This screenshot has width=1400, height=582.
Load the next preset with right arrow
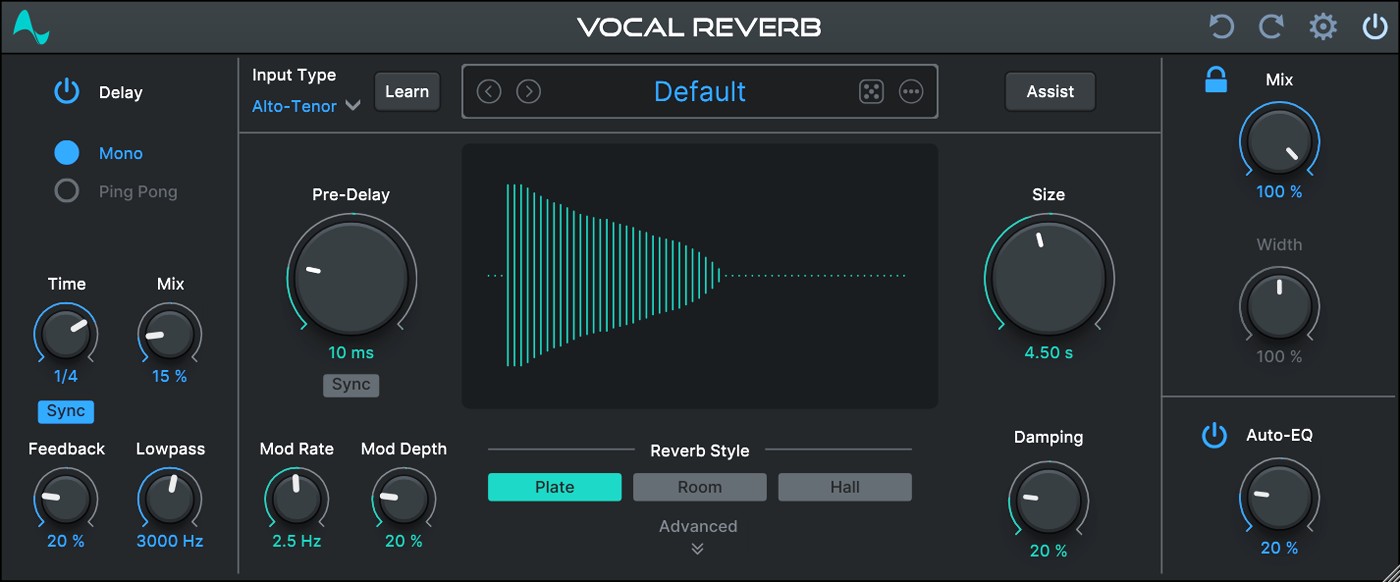tap(529, 92)
